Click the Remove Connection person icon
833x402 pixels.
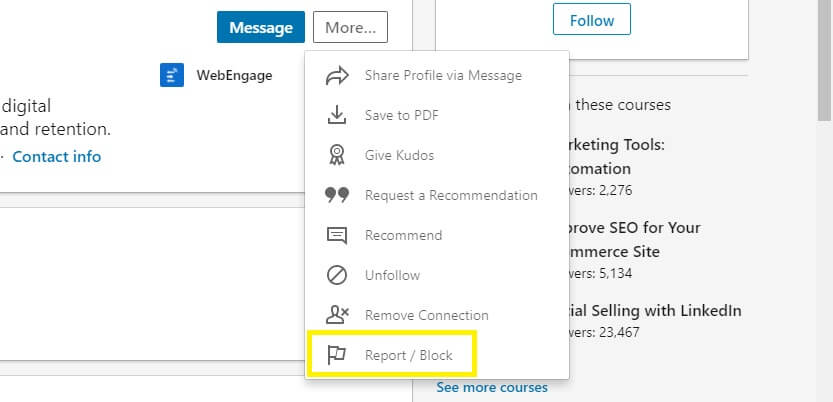tap(337, 315)
